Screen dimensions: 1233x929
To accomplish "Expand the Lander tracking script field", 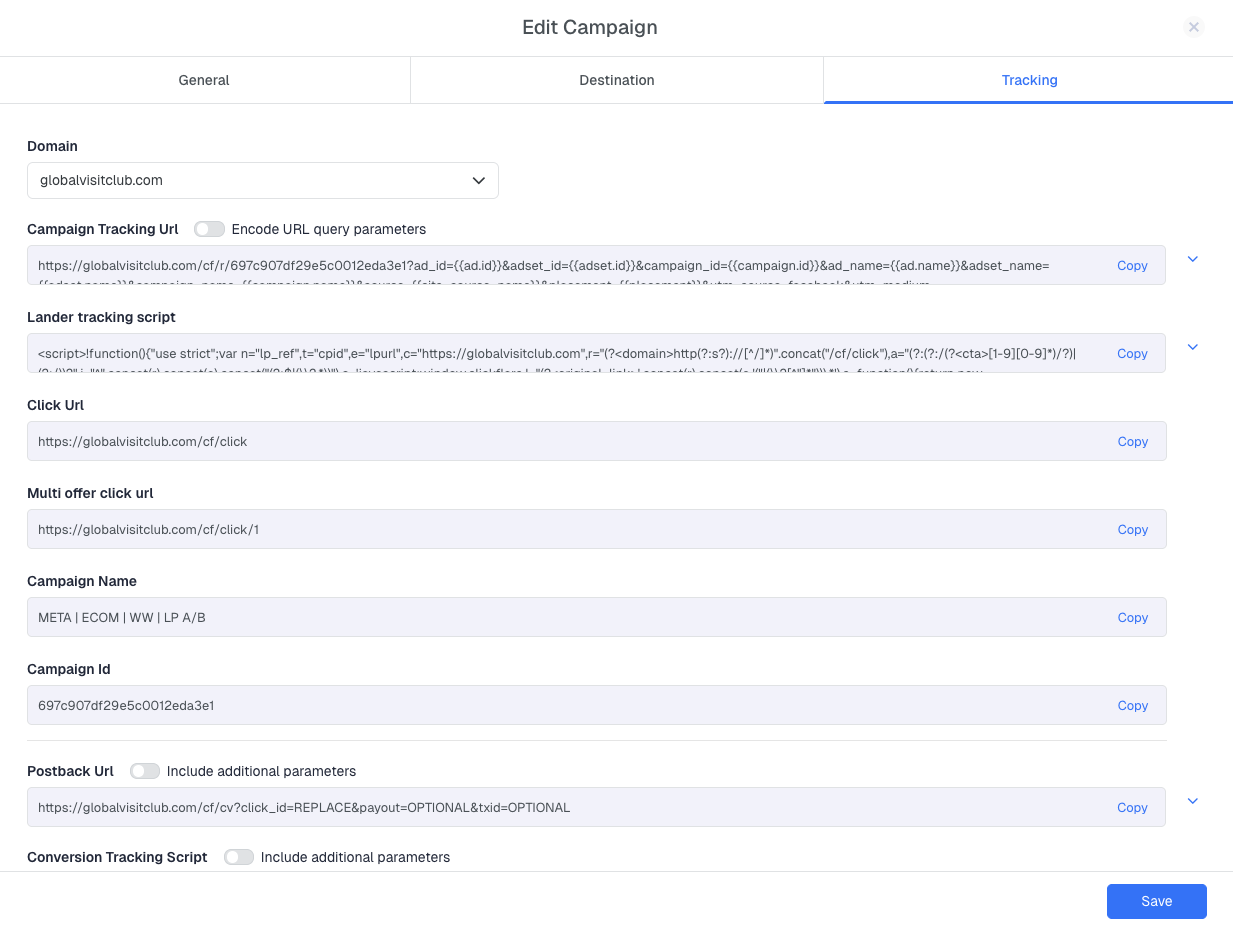I will pos(1192,347).
